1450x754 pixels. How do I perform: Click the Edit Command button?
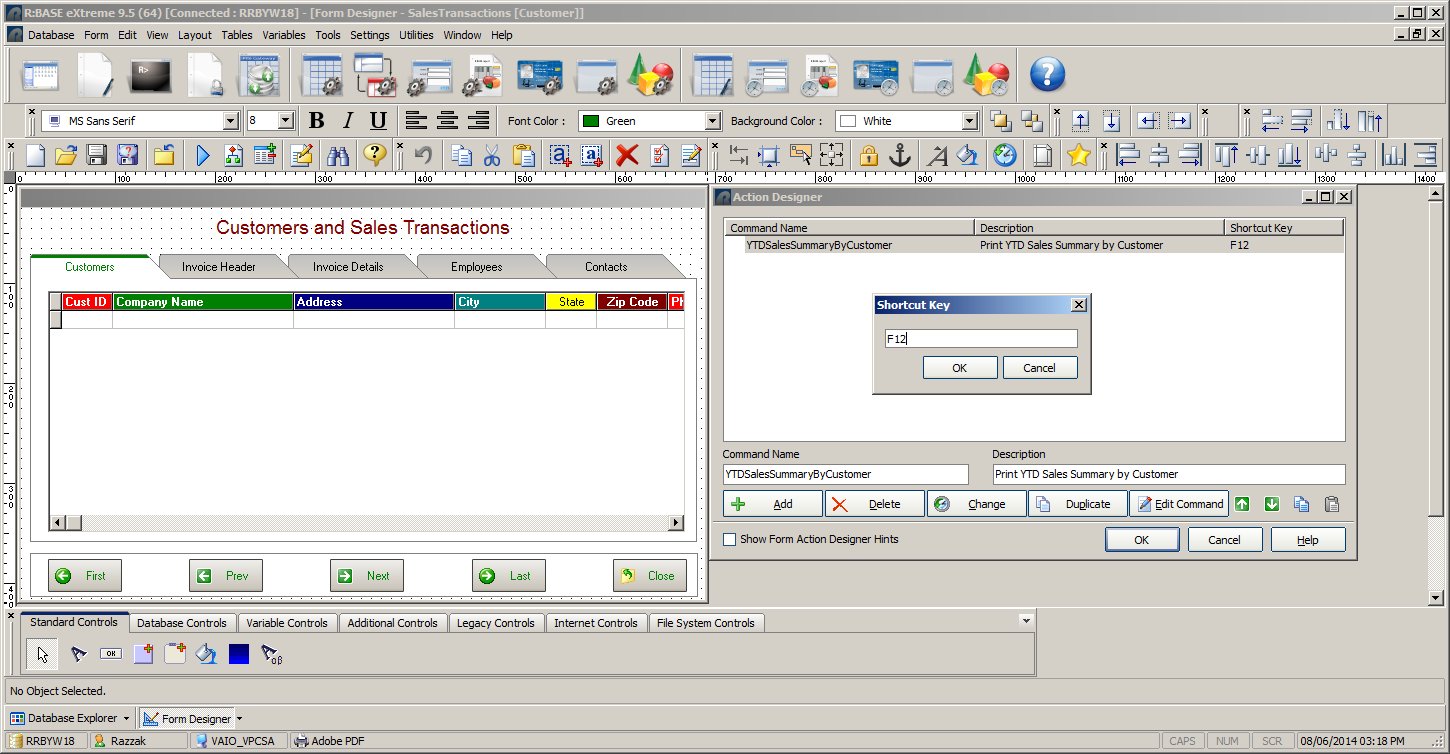click(1178, 504)
